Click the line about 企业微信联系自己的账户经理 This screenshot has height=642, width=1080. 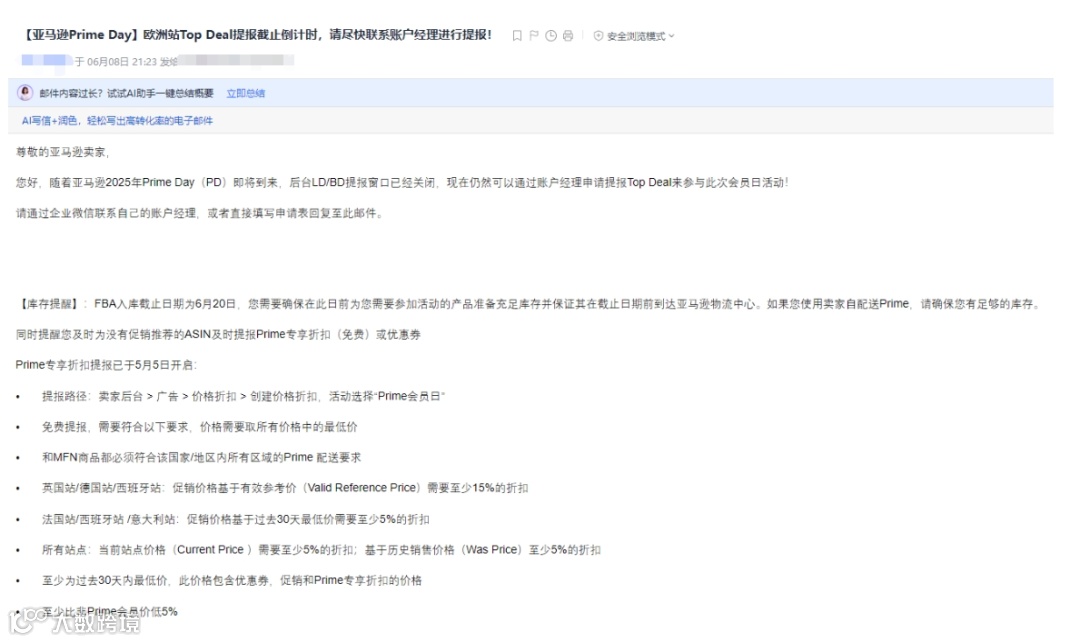pyautogui.click(x=200, y=214)
